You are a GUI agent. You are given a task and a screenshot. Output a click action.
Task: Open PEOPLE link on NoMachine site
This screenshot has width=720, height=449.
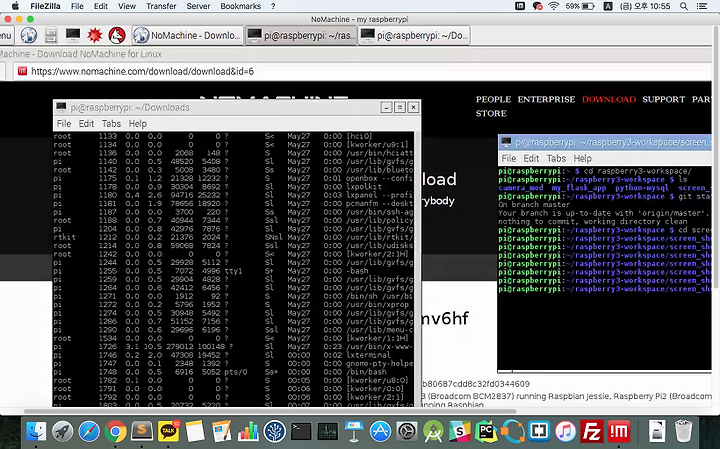click(x=493, y=100)
